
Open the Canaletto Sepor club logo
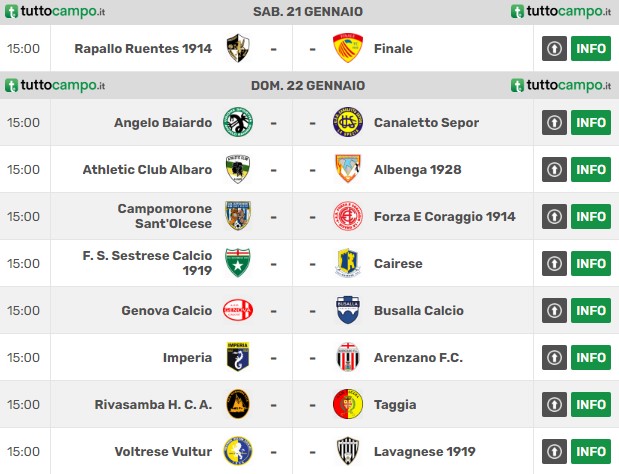click(347, 122)
